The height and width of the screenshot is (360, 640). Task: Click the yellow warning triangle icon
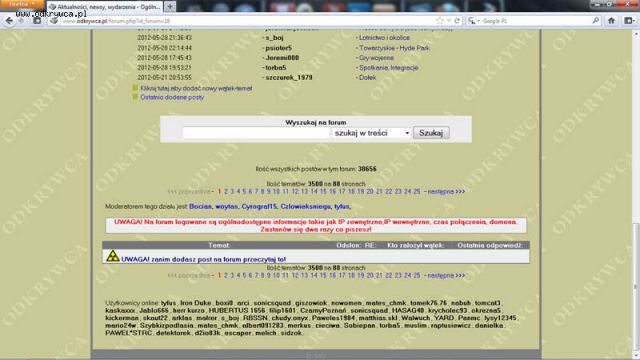point(112,257)
